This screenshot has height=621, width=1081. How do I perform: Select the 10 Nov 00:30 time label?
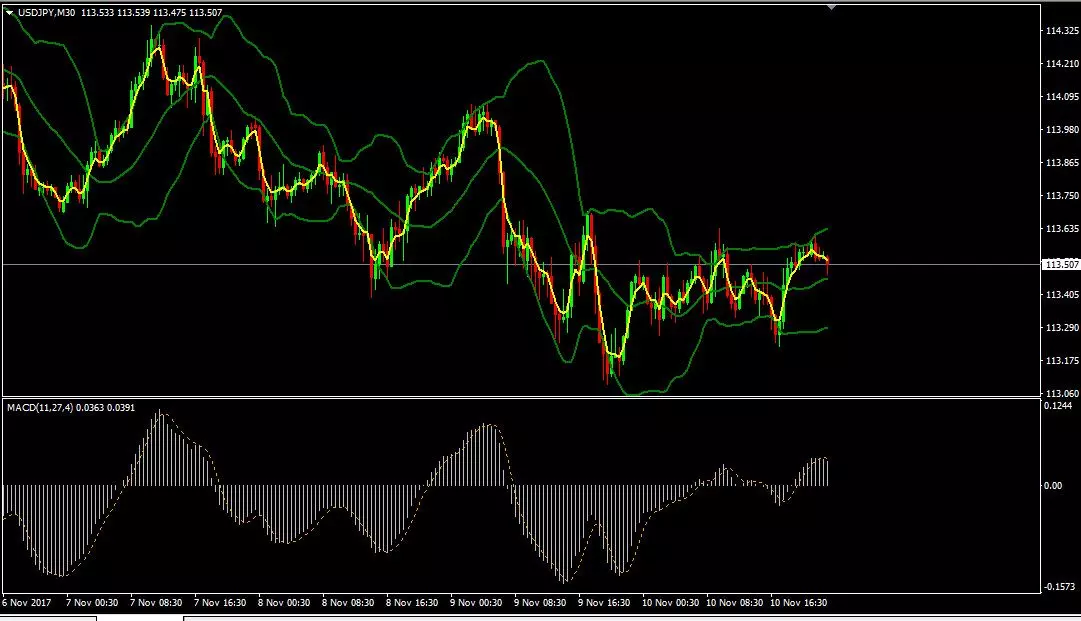click(670, 603)
